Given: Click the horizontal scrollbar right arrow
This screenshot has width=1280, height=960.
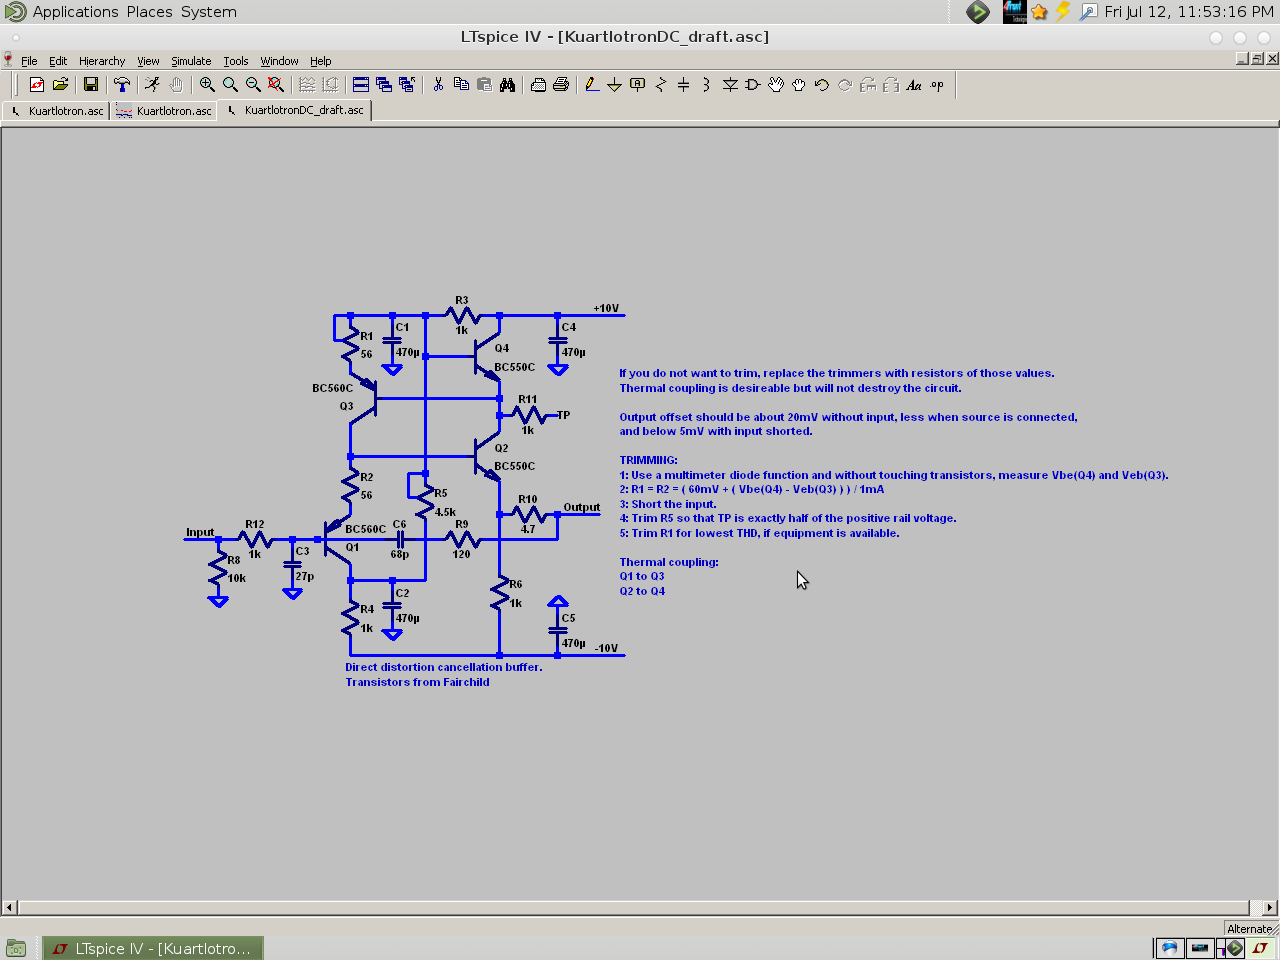Looking at the screenshot, I should [x=1270, y=908].
